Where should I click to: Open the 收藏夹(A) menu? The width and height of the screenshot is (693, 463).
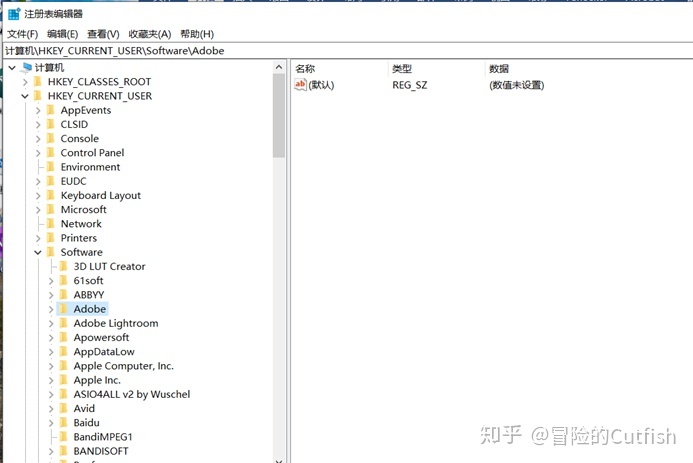tap(149, 34)
